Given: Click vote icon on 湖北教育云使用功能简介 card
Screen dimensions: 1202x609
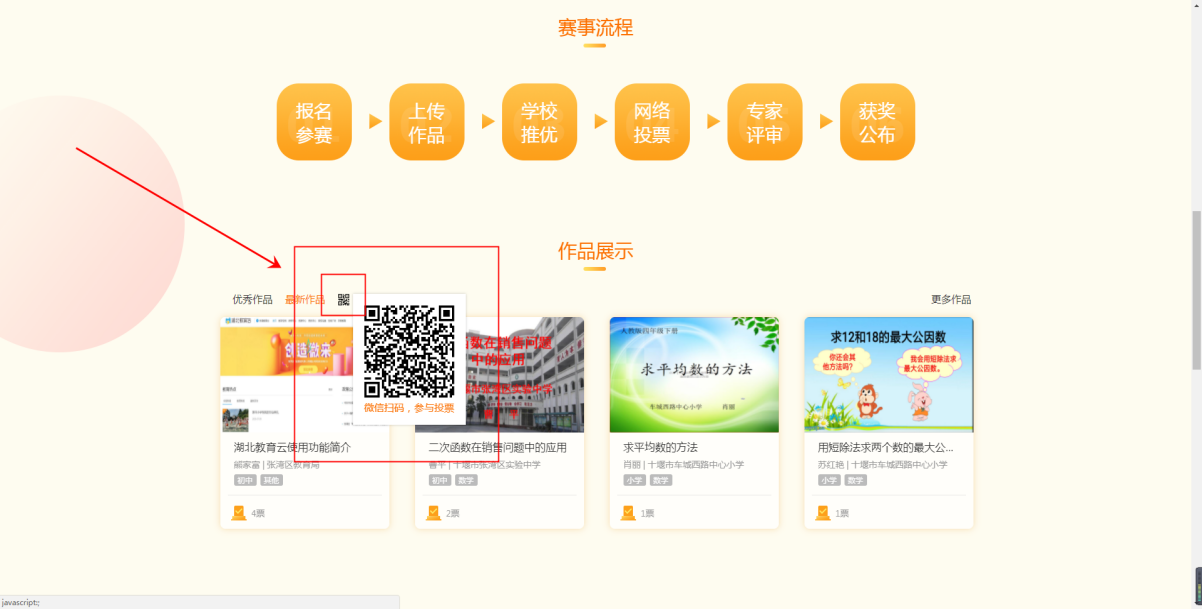Looking at the screenshot, I should (x=239, y=513).
